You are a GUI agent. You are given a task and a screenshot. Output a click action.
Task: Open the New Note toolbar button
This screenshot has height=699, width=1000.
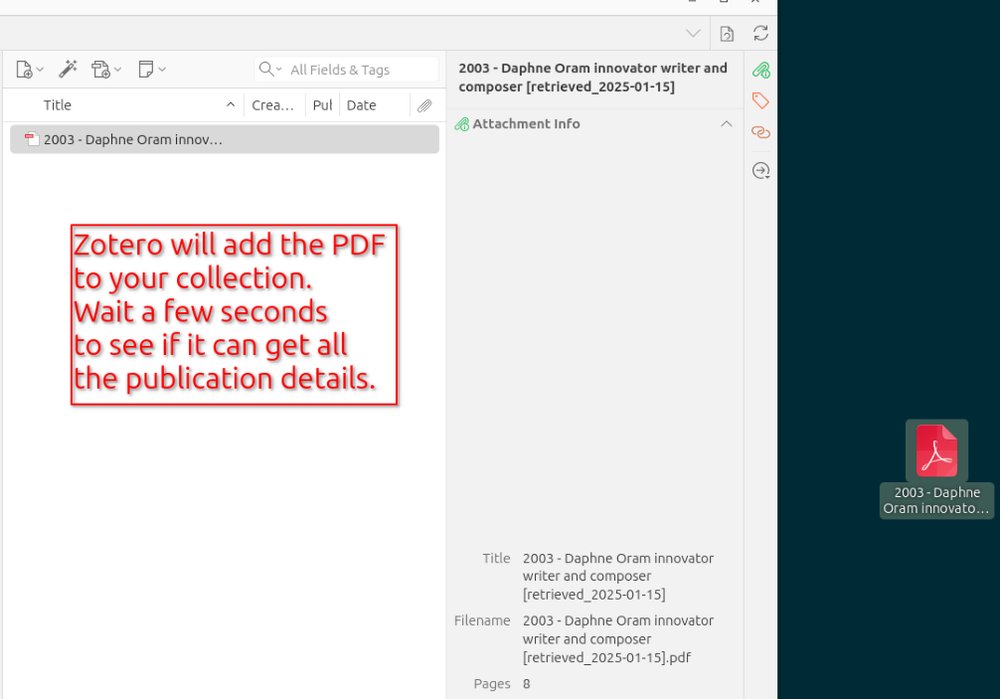click(152, 69)
